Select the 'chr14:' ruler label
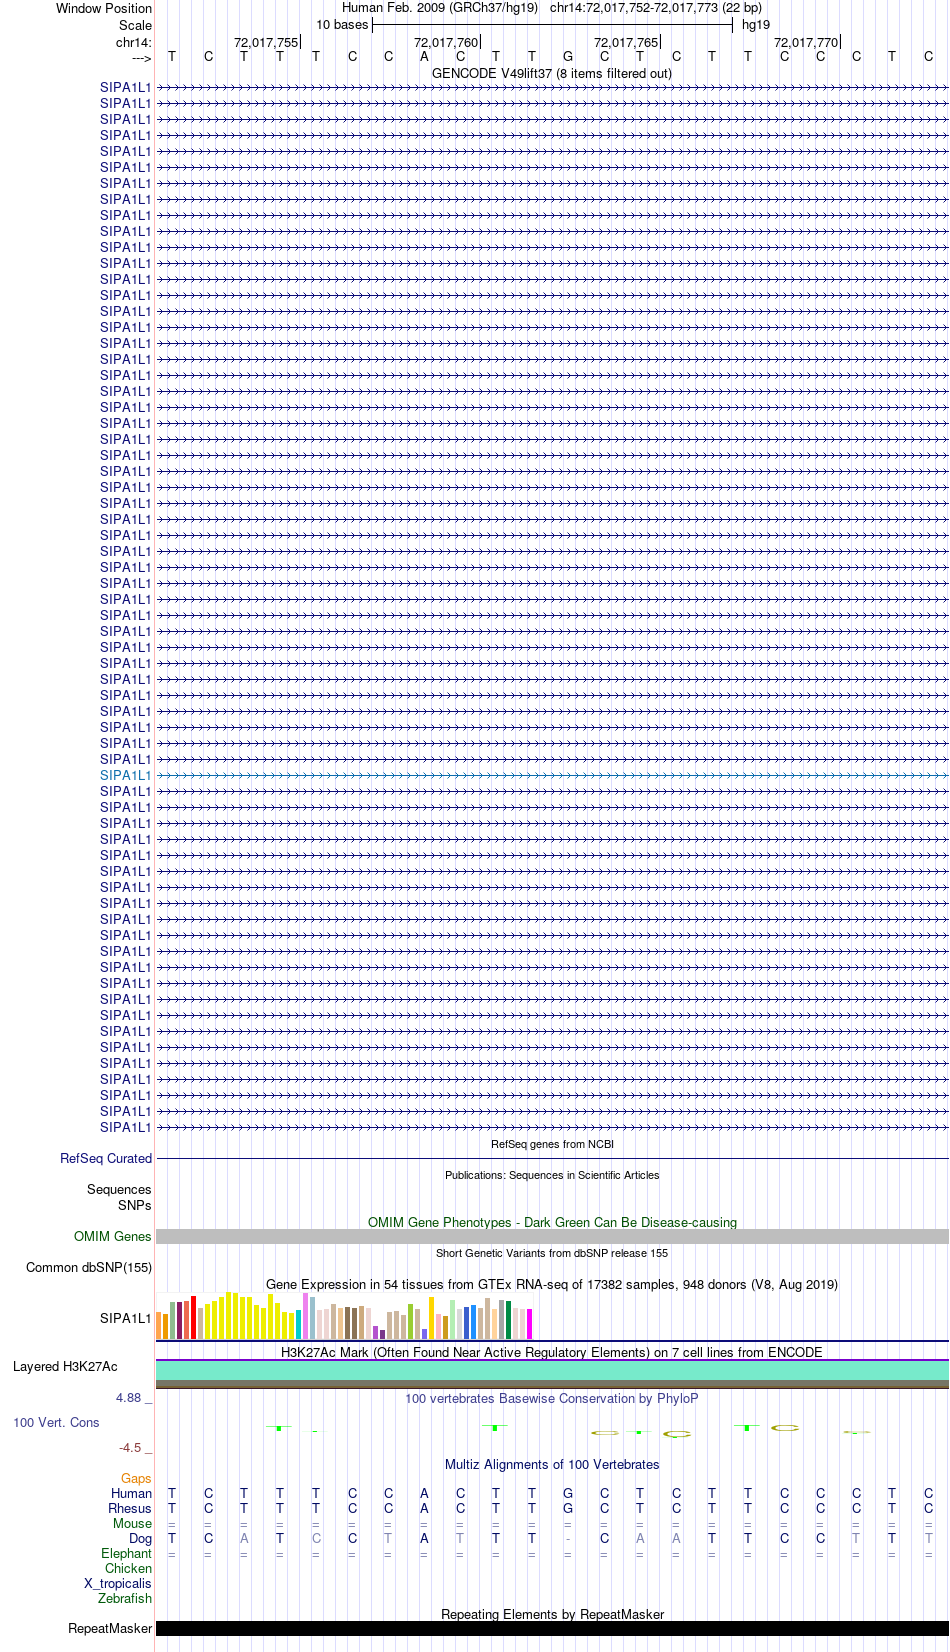 point(134,42)
